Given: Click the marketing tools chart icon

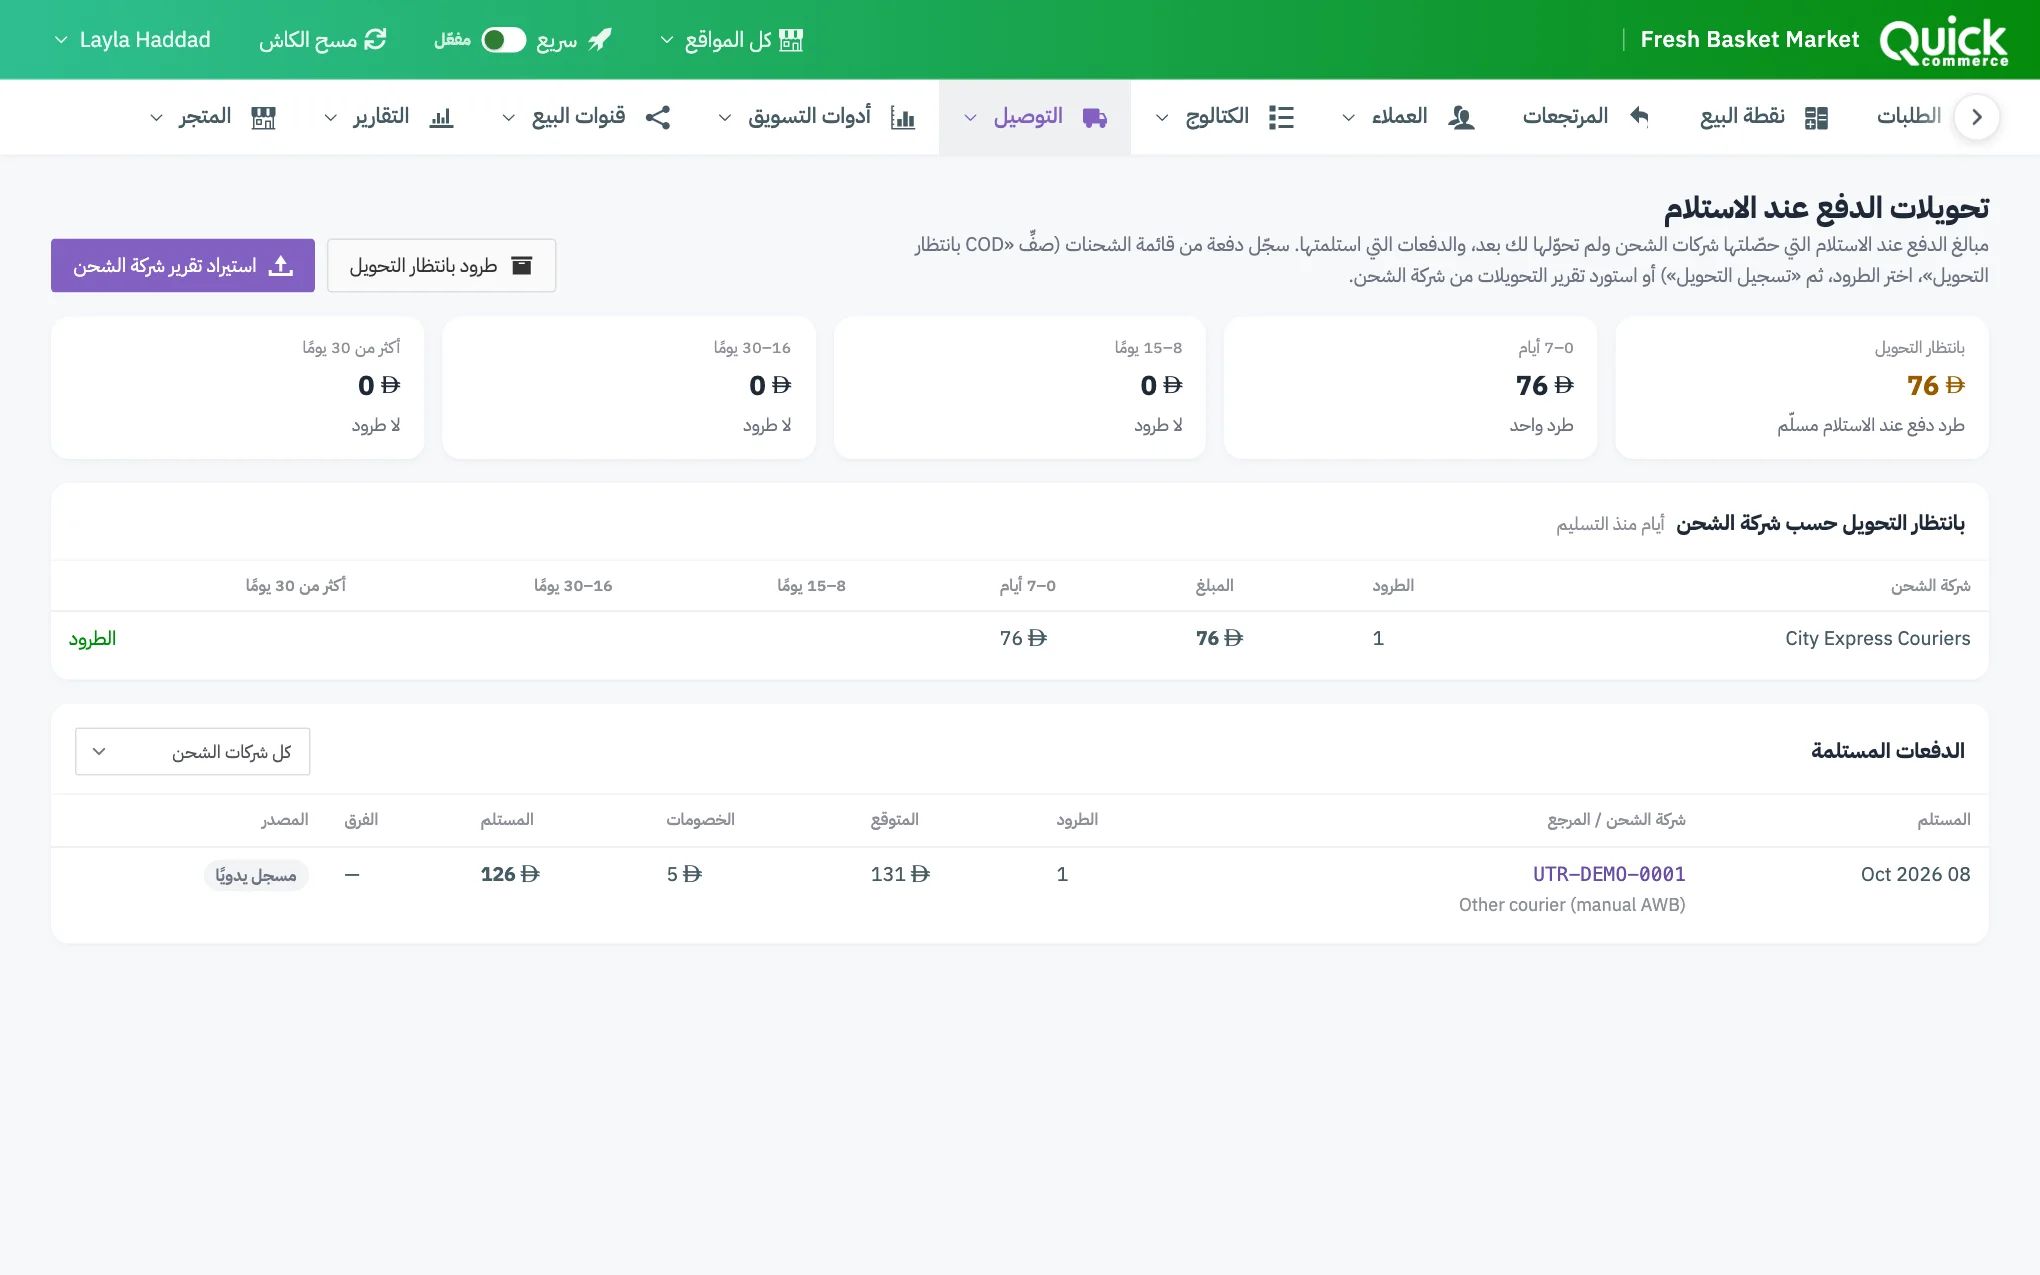Looking at the screenshot, I should click(x=903, y=117).
